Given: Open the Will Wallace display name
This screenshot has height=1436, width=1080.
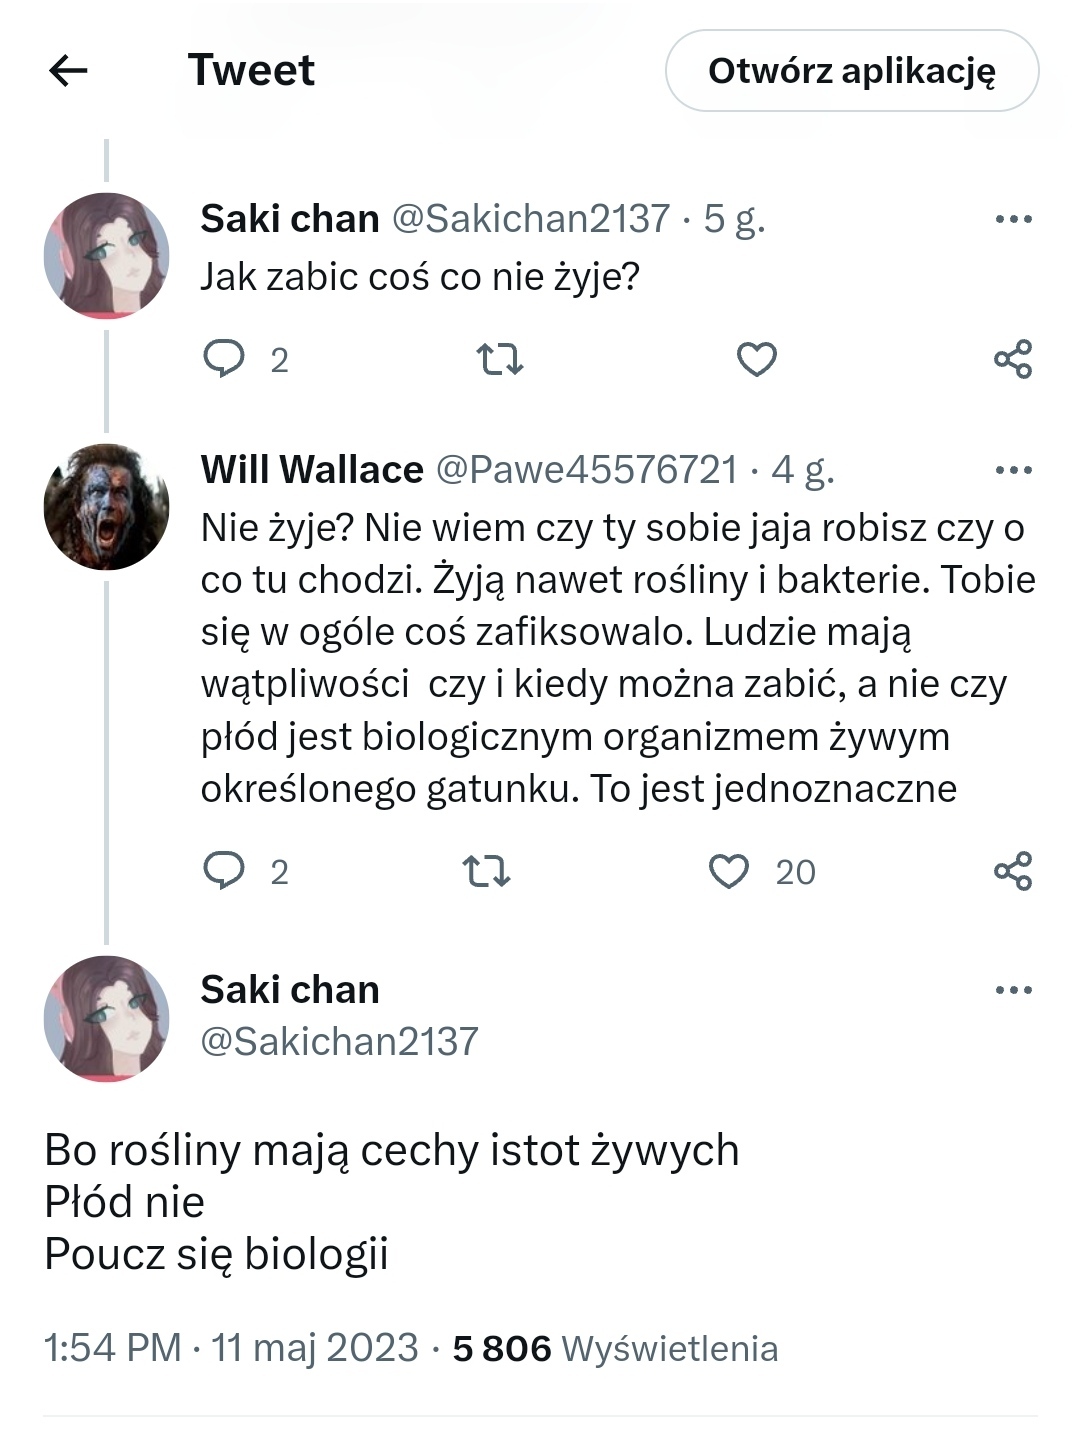Looking at the screenshot, I should [312, 469].
